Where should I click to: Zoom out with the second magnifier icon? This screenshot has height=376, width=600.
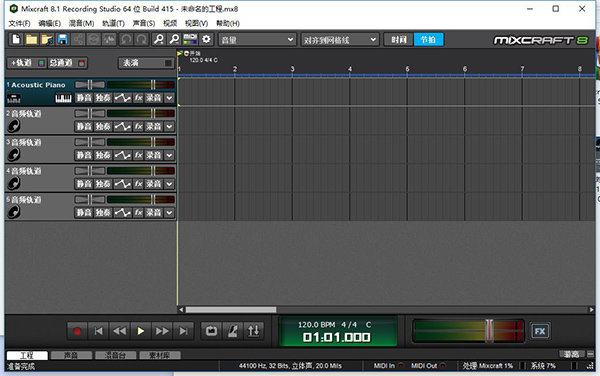click(174, 39)
